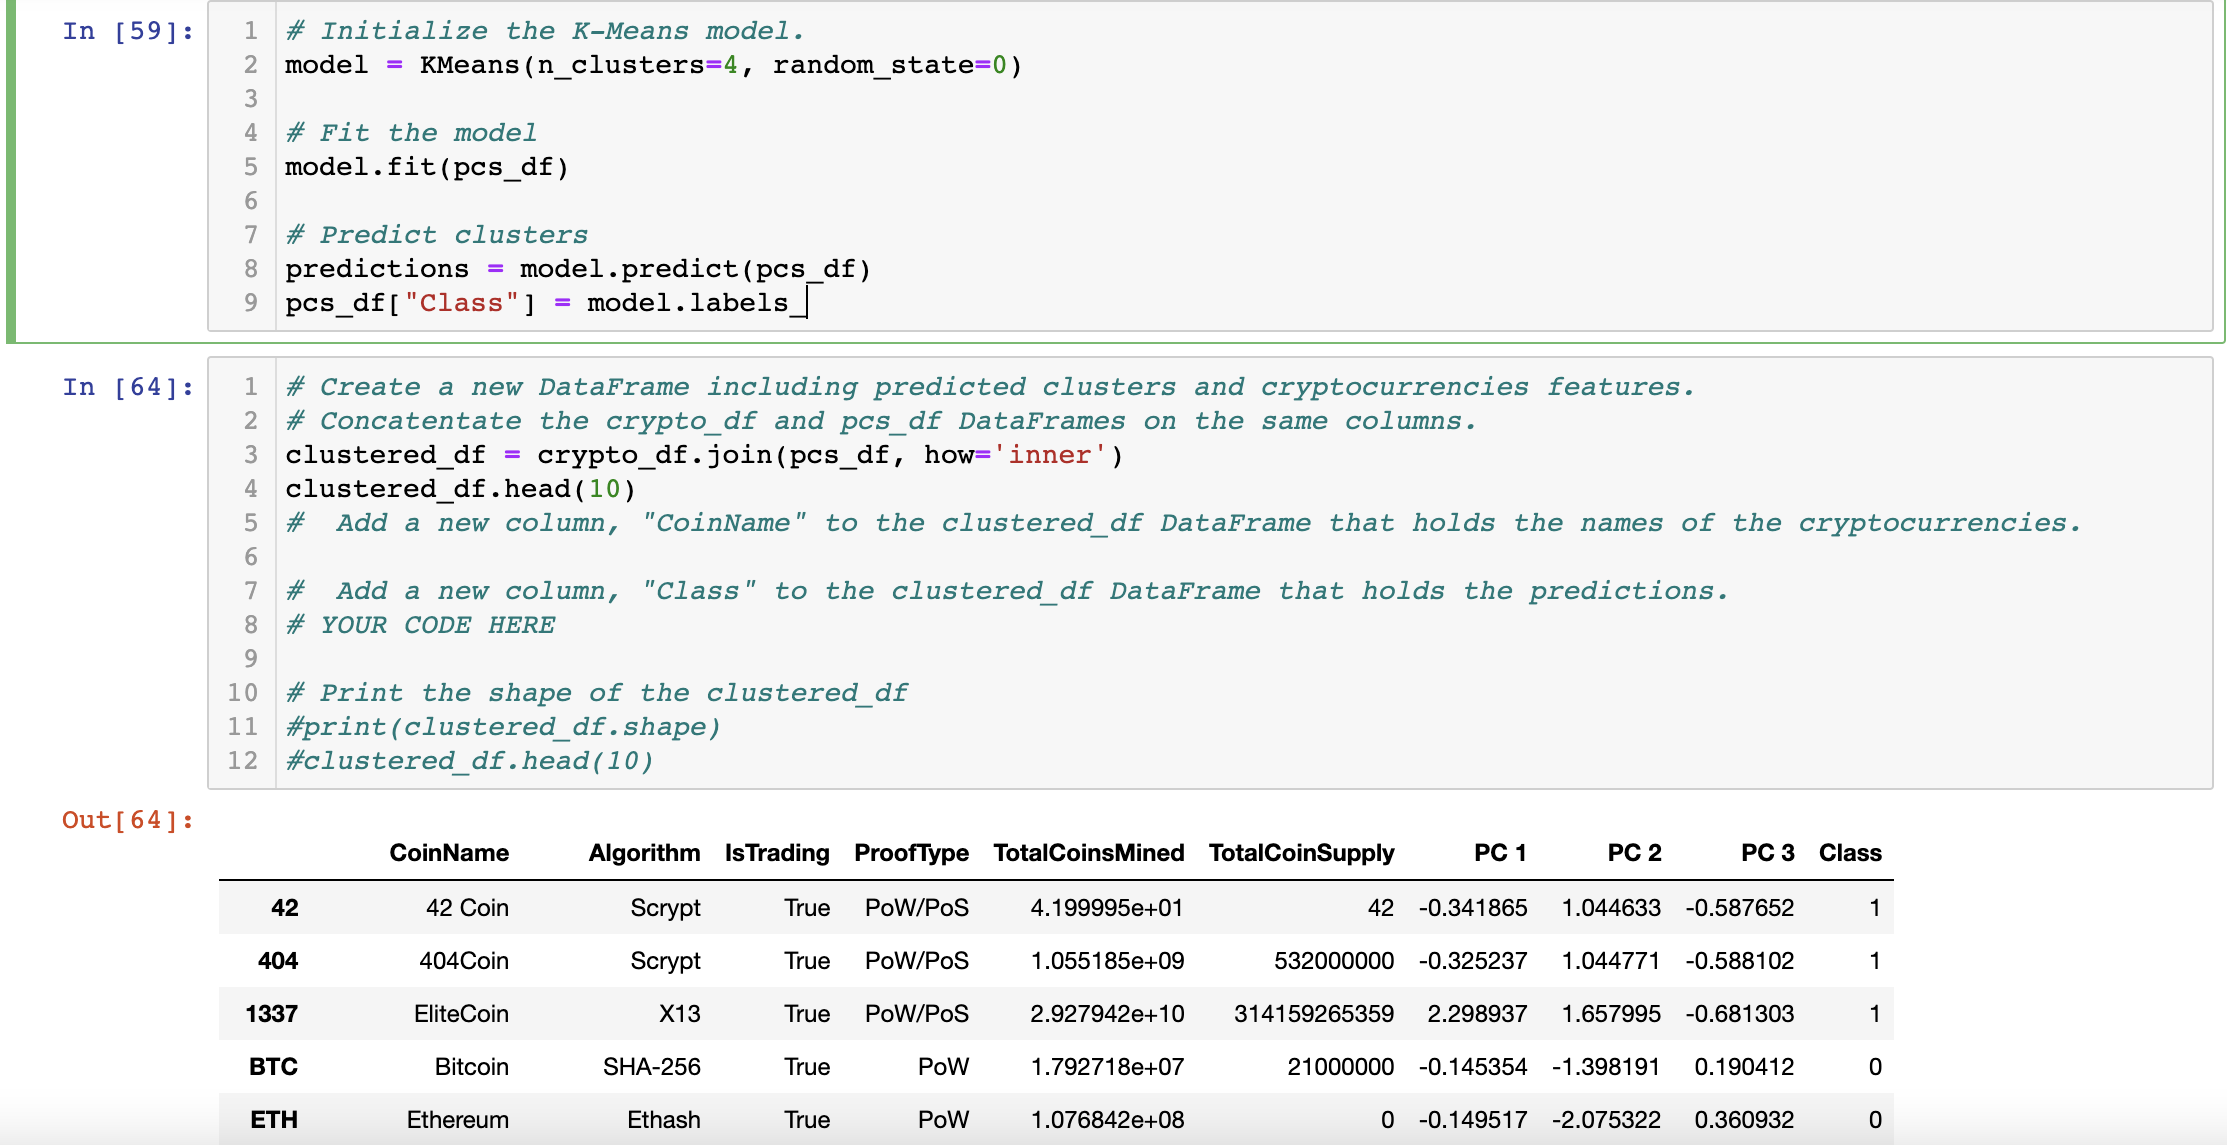Viewport: 2227px width, 1145px height.
Task: Click the 314159265359 supply value
Action: pyautogui.click(x=1314, y=1014)
